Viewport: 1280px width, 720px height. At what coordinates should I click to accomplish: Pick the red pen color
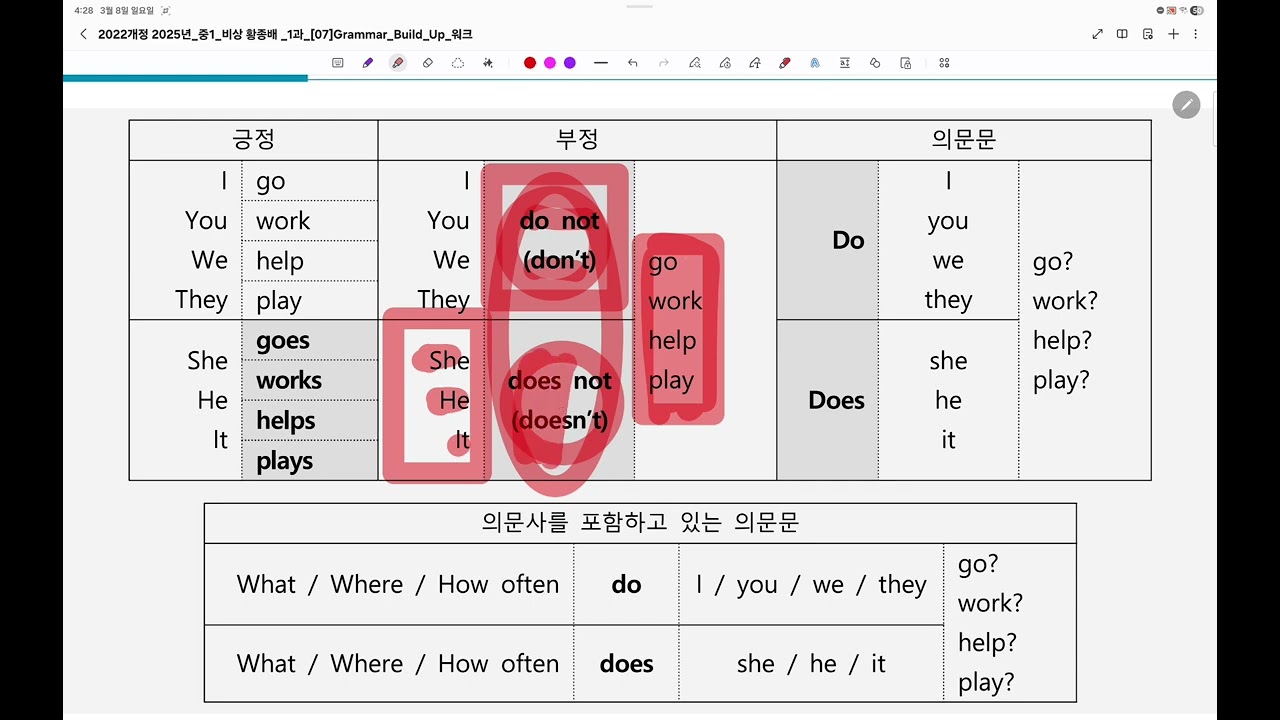tap(530, 63)
